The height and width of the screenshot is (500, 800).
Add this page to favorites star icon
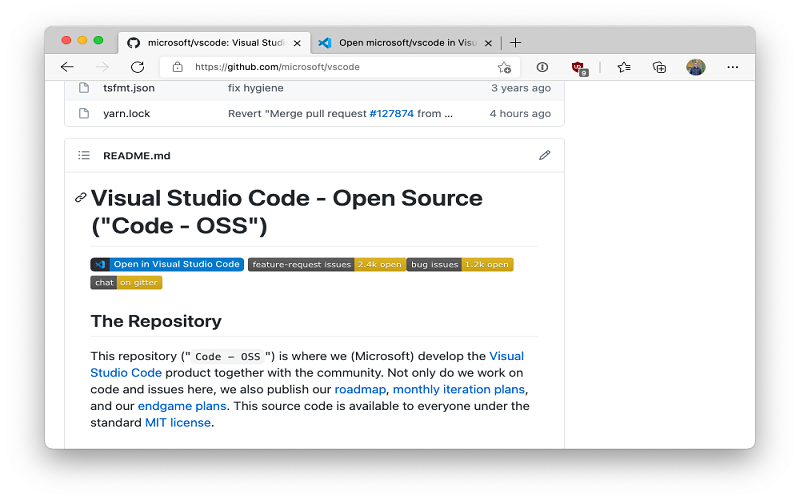tap(504, 67)
